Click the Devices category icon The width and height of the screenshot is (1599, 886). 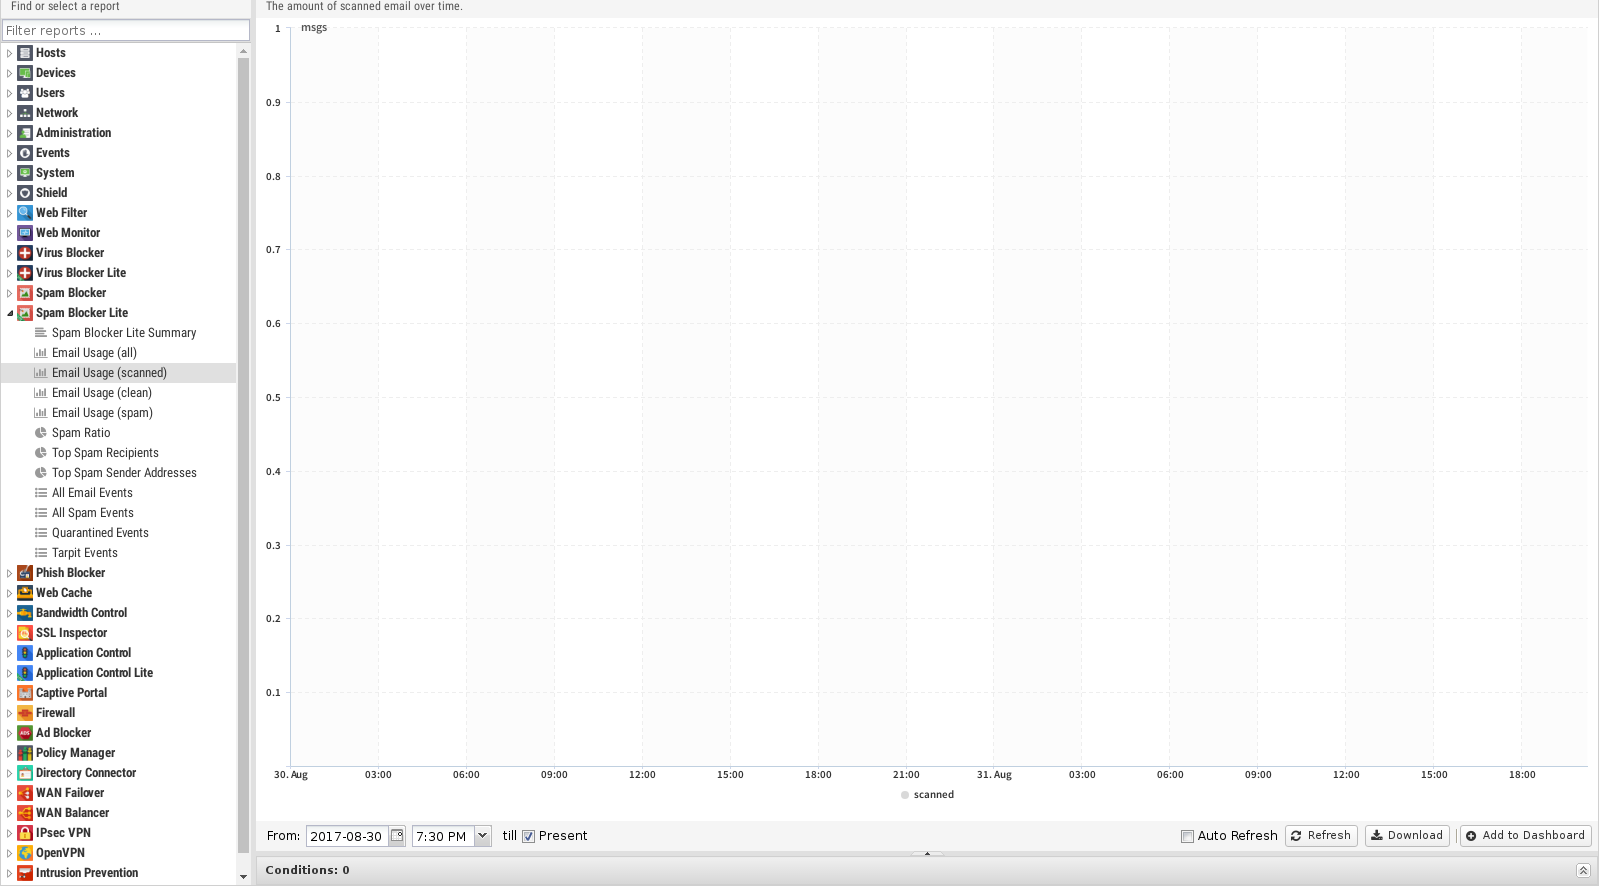click(25, 73)
